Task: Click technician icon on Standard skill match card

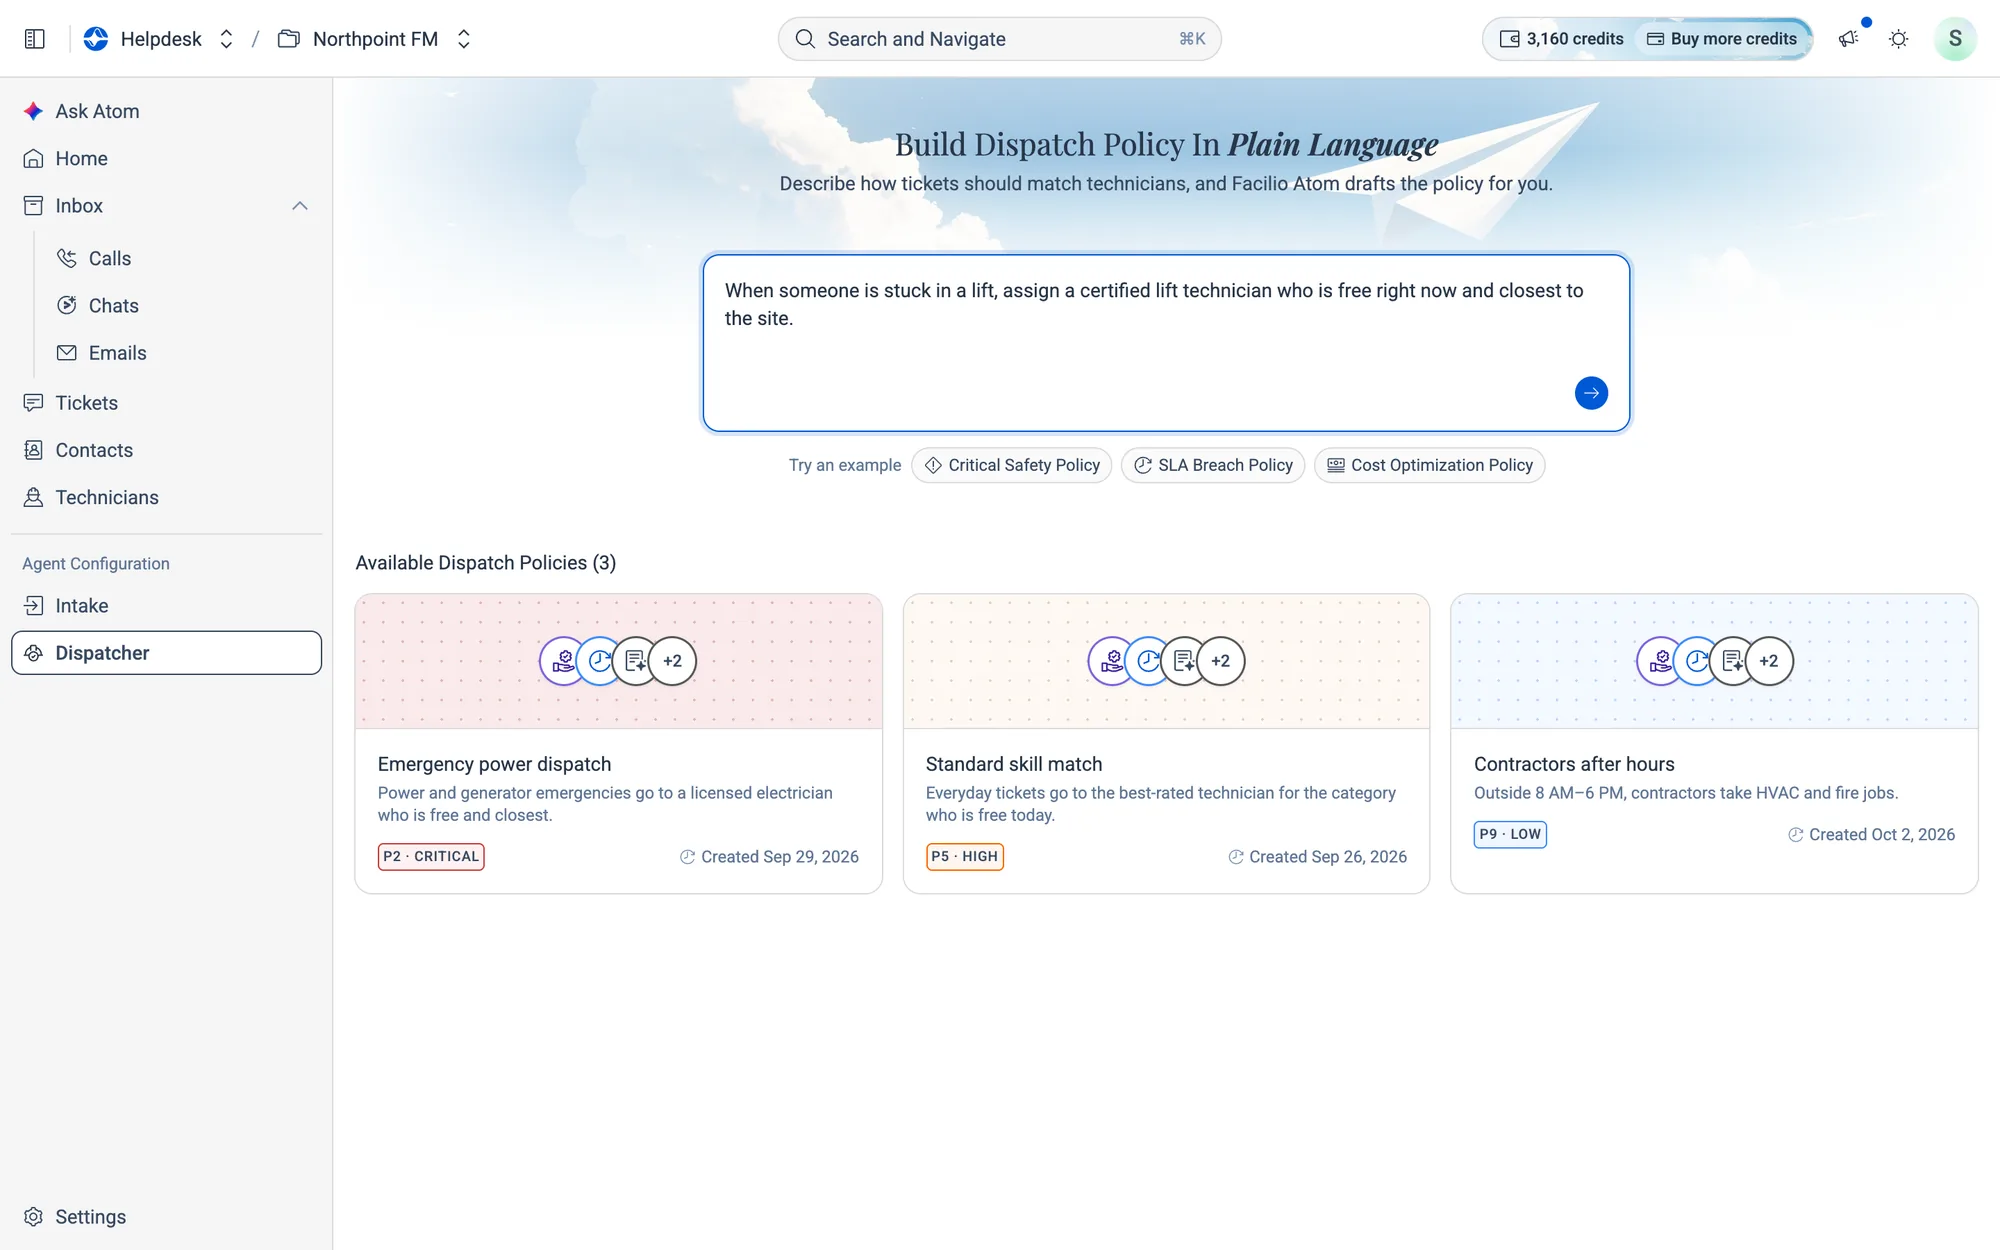Action: (x=1111, y=661)
